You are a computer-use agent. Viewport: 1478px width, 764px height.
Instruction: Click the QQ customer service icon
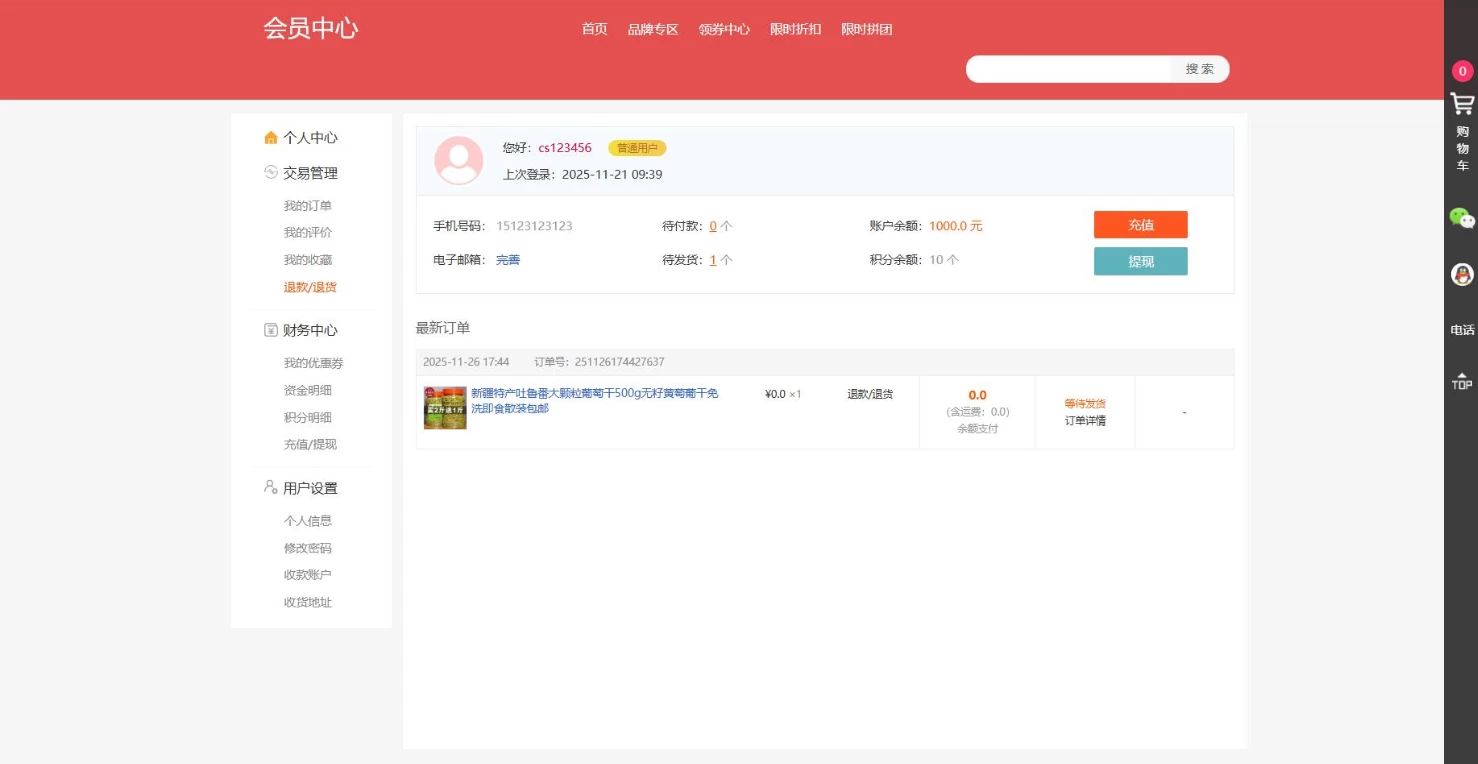coord(1461,274)
